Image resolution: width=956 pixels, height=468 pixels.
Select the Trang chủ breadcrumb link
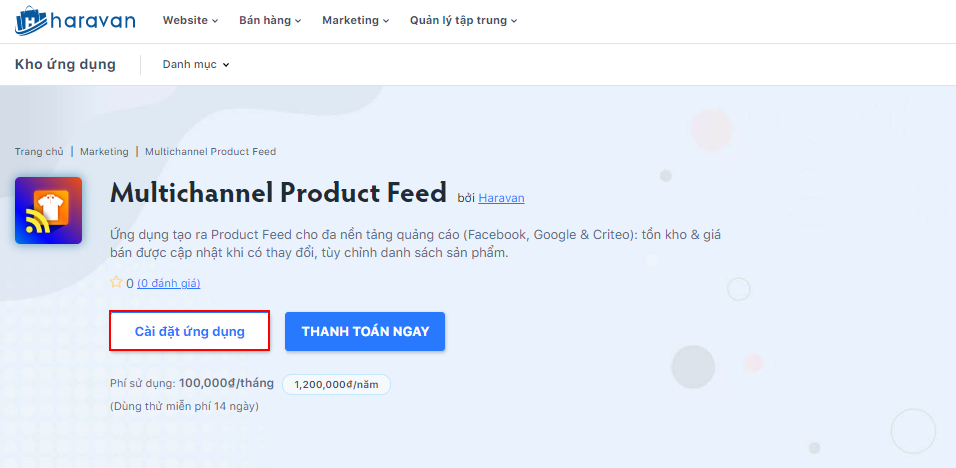[x=39, y=152]
